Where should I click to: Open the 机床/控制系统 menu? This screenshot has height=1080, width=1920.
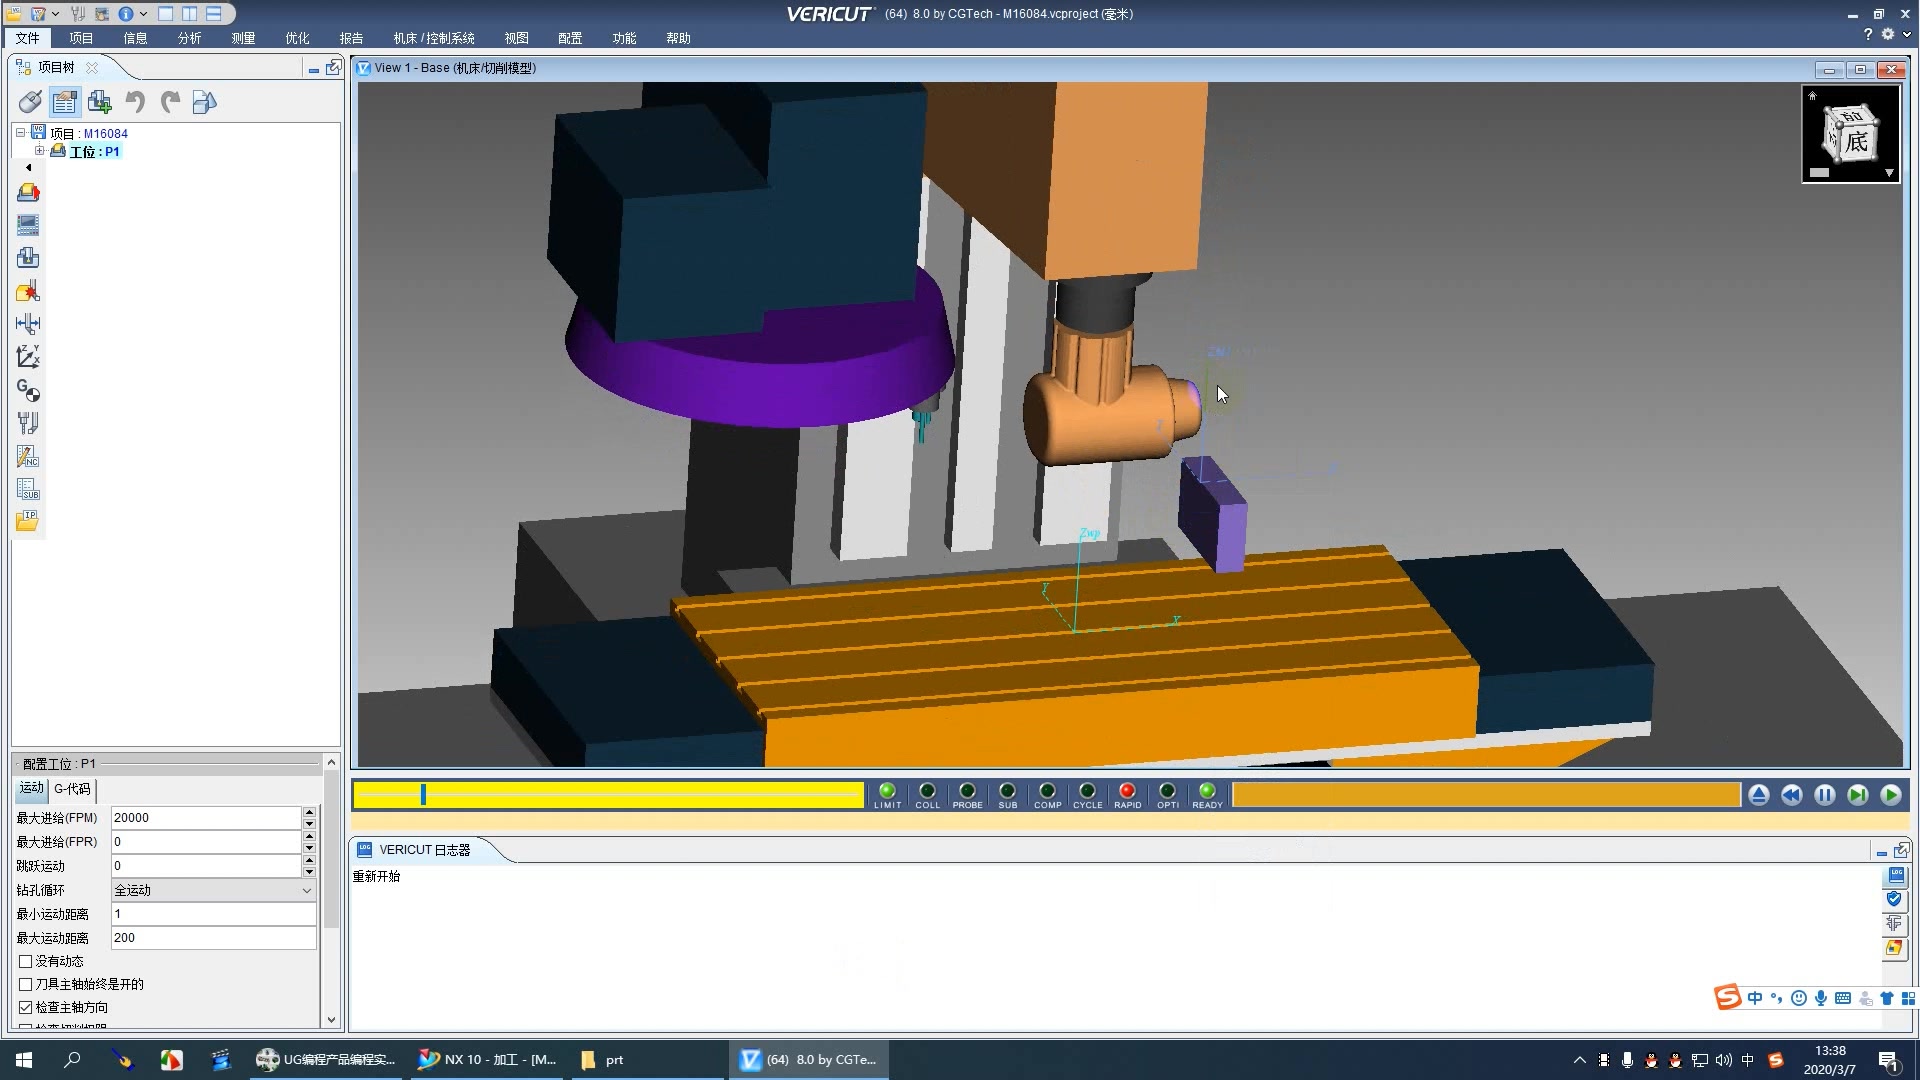click(x=433, y=38)
